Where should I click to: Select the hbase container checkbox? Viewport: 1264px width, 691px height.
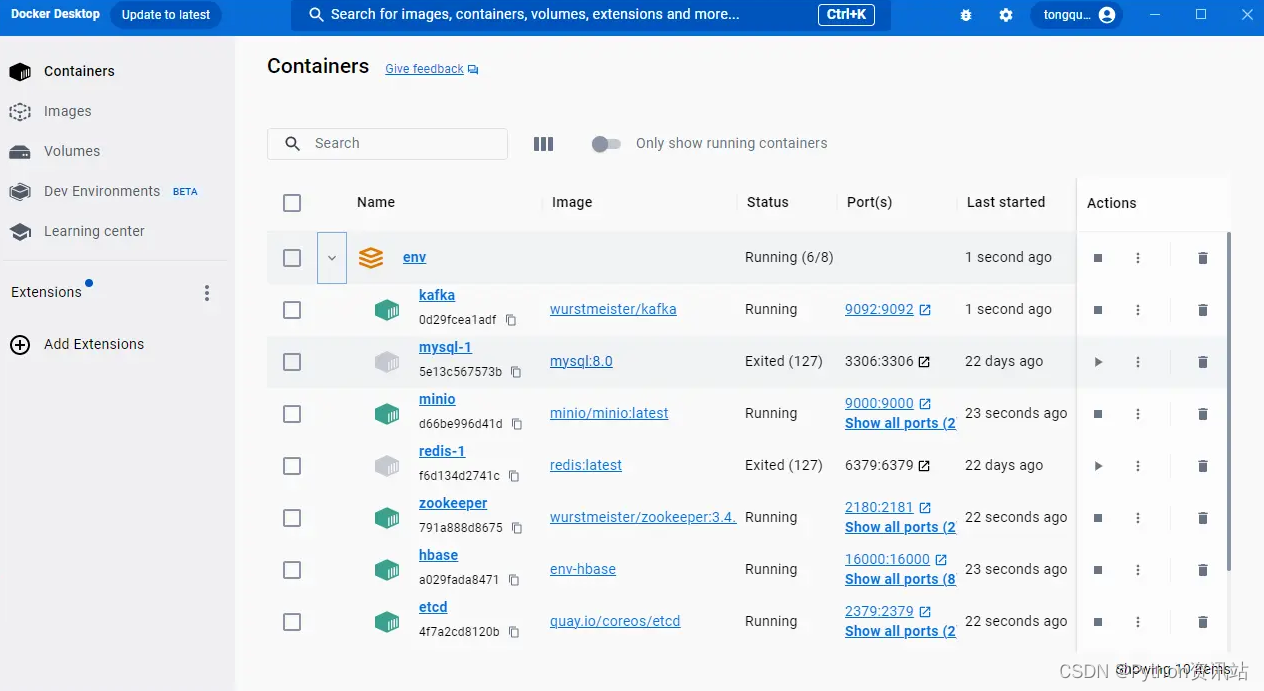click(292, 570)
